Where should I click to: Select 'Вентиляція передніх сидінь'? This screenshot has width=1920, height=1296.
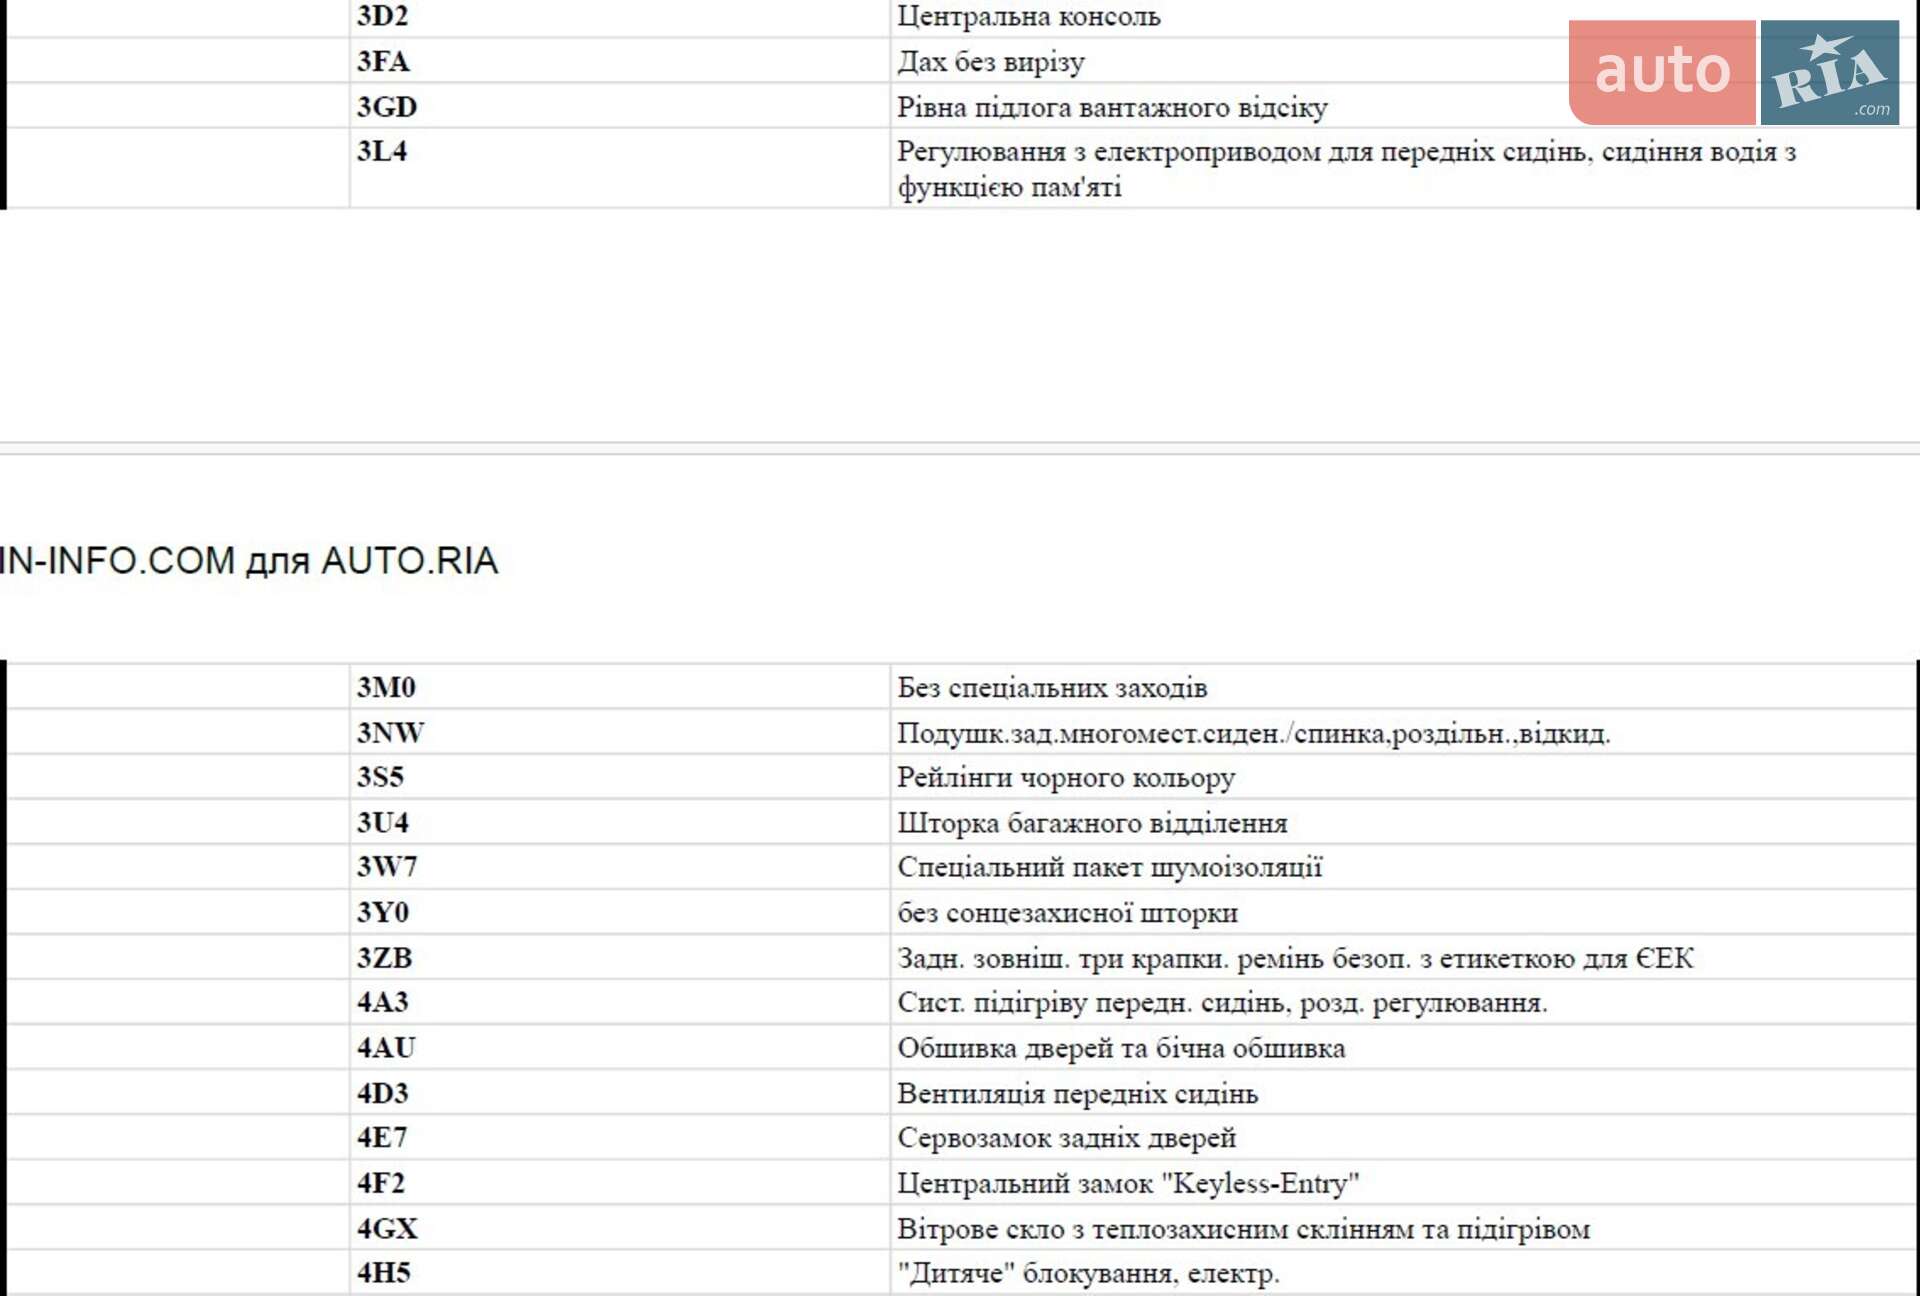click(1077, 1094)
